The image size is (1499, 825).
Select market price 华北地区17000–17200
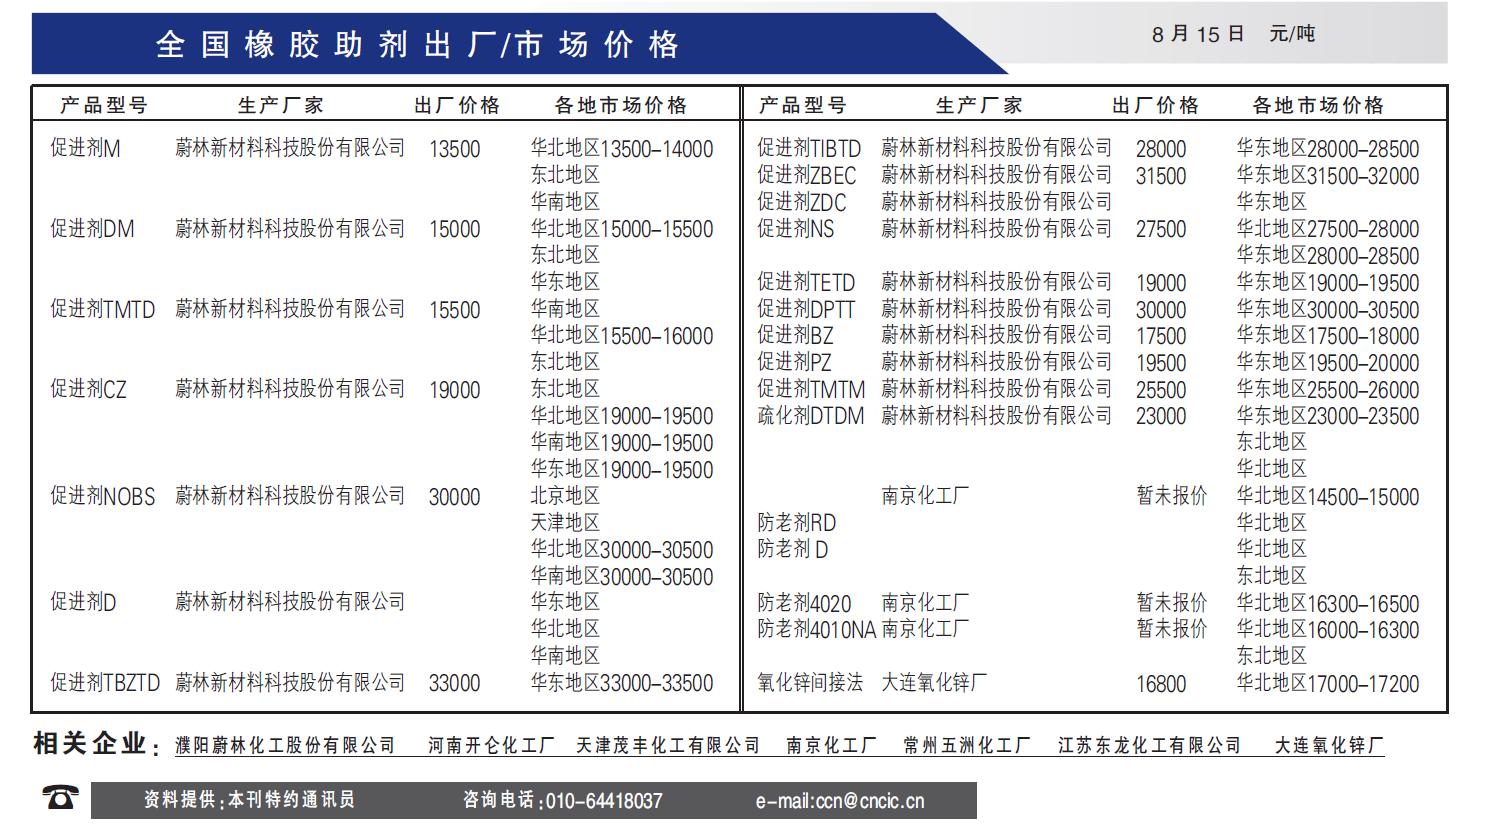pos(1328,684)
